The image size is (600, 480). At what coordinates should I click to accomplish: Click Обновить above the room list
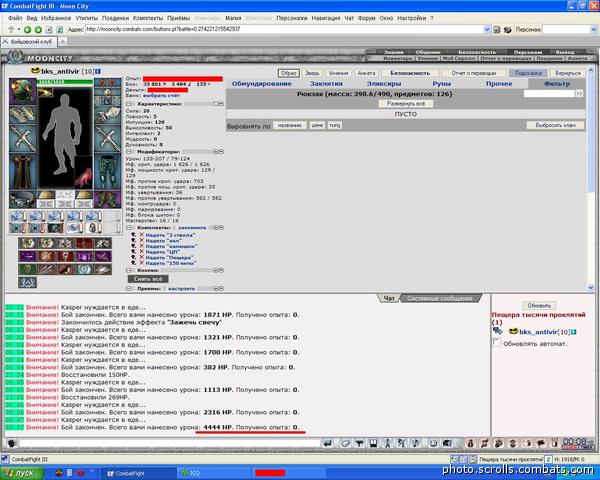pyautogui.click(x=539, y=305)
